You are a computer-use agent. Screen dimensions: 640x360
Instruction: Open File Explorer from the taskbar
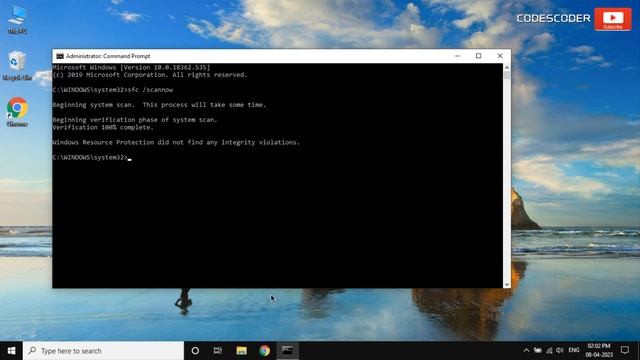pyautogui.click(x=242, y=351)
